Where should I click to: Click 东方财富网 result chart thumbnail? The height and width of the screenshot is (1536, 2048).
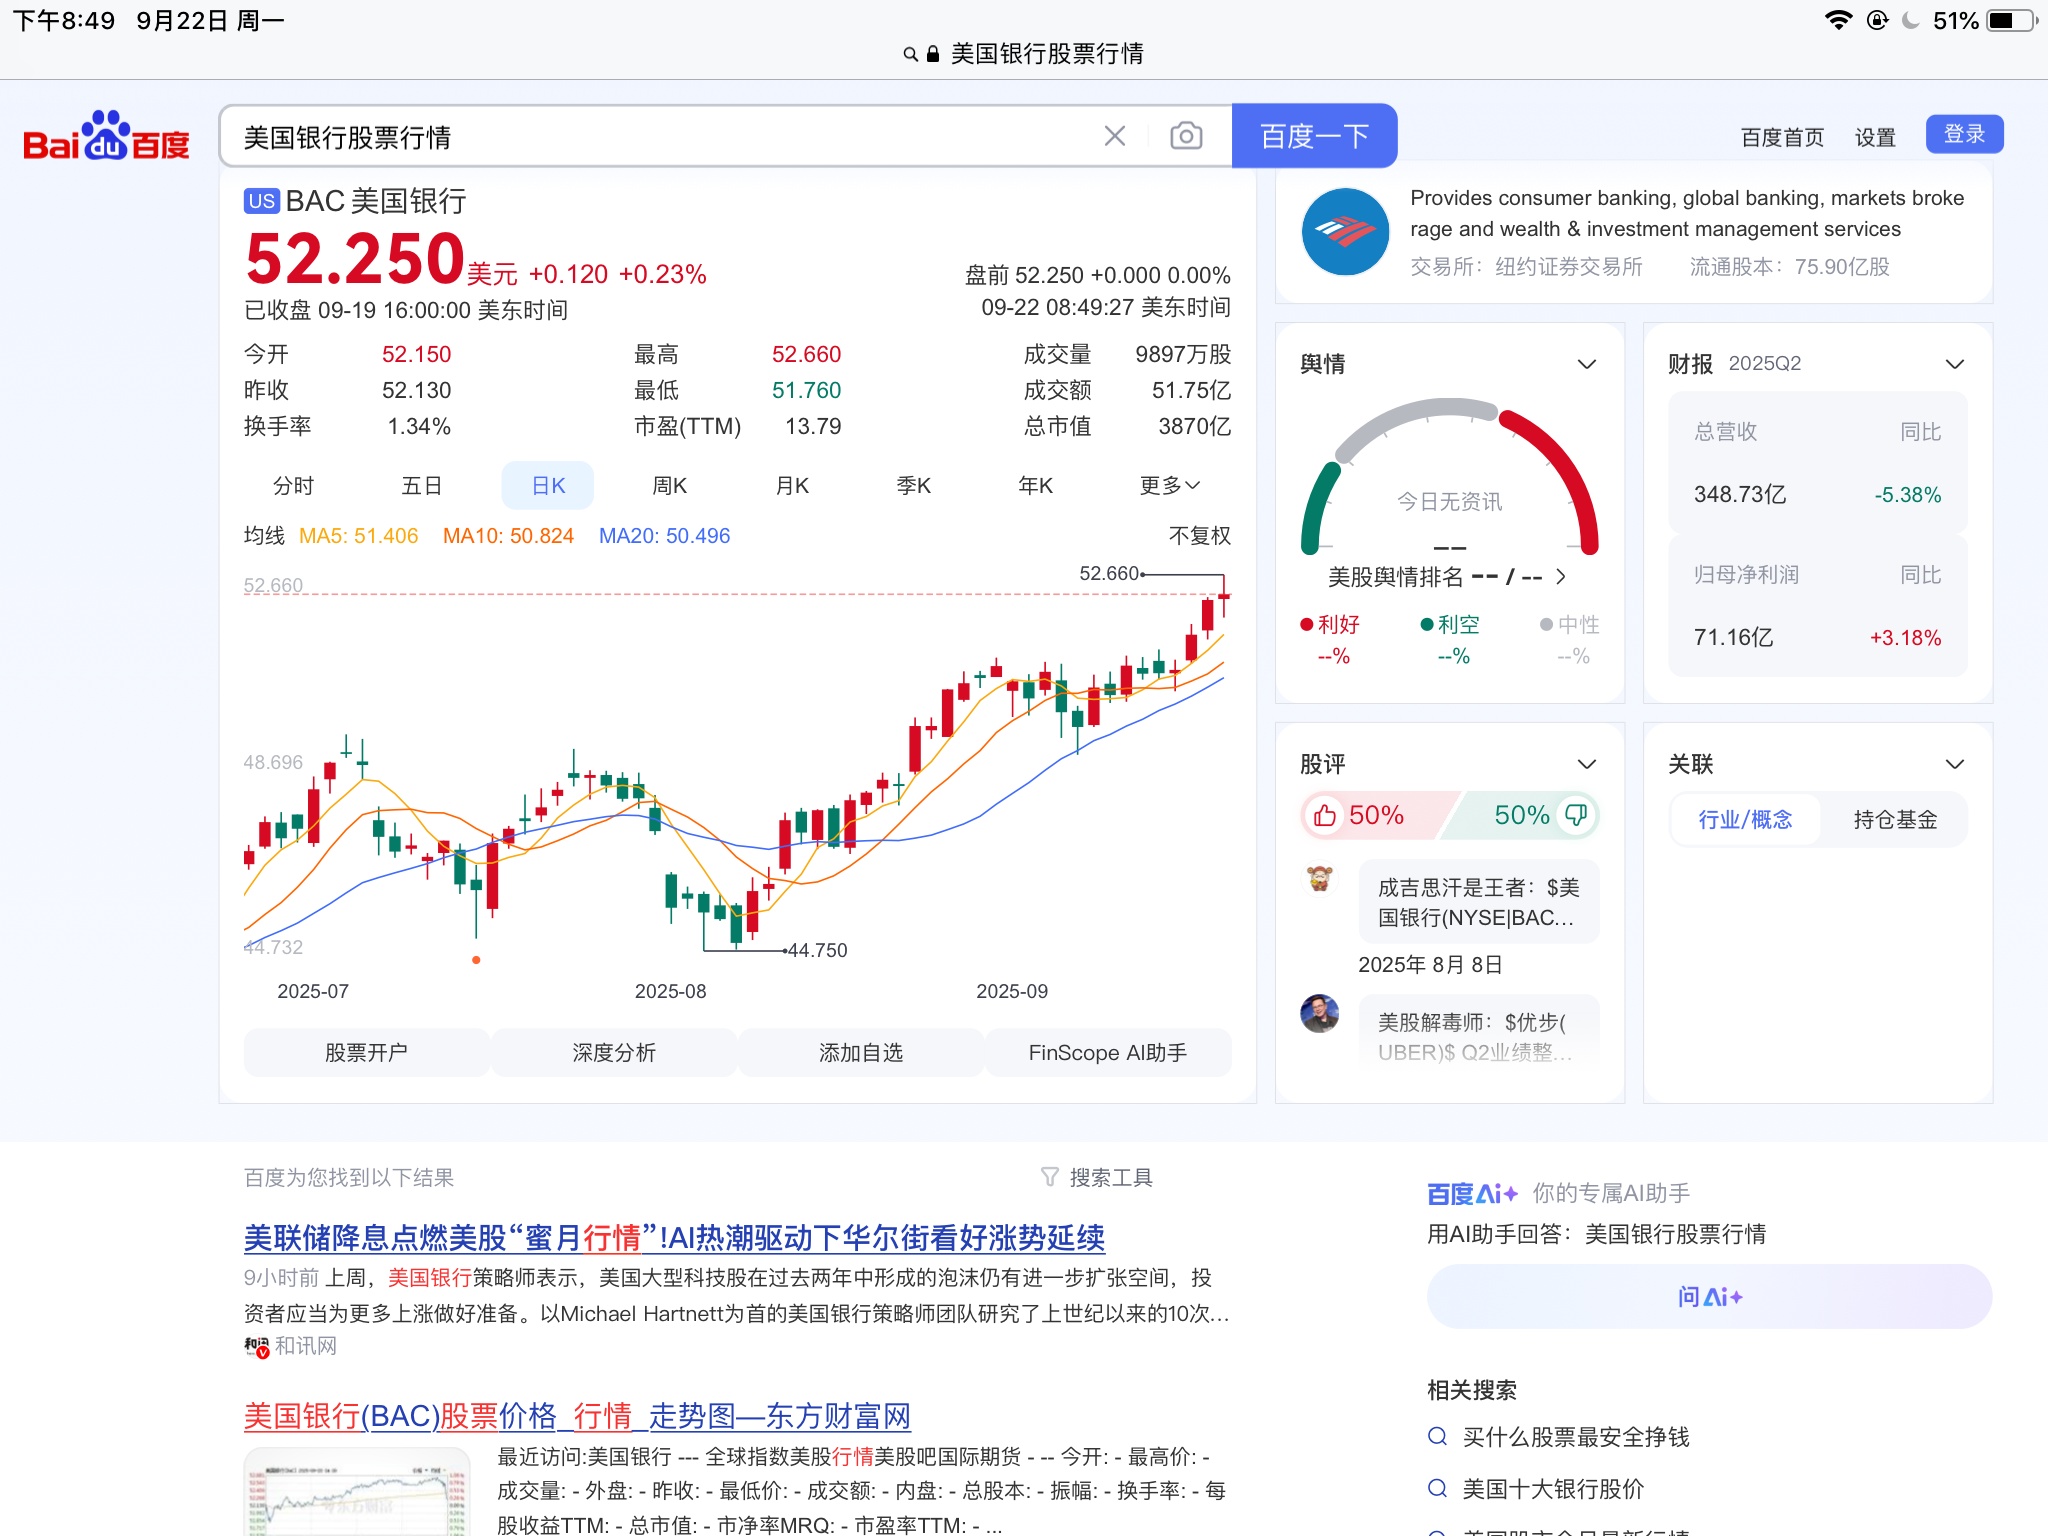coord(357,1492)
